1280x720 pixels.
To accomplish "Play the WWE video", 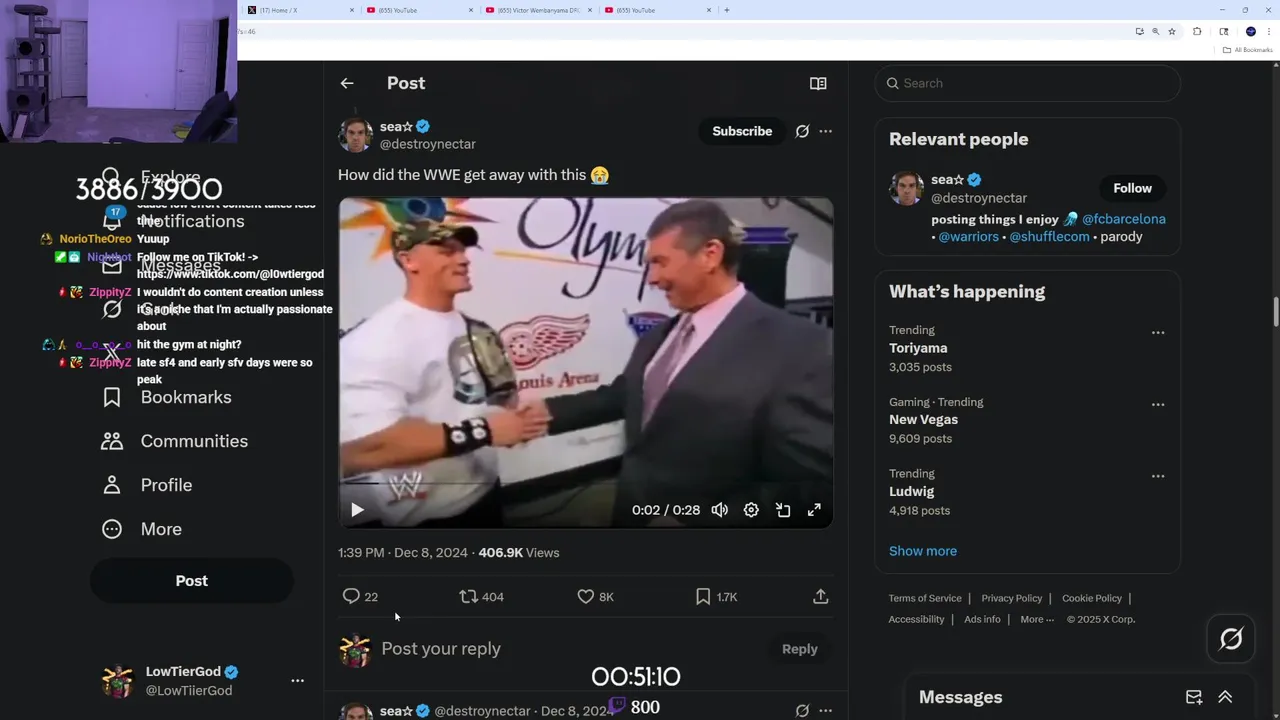I will point(357,510).
